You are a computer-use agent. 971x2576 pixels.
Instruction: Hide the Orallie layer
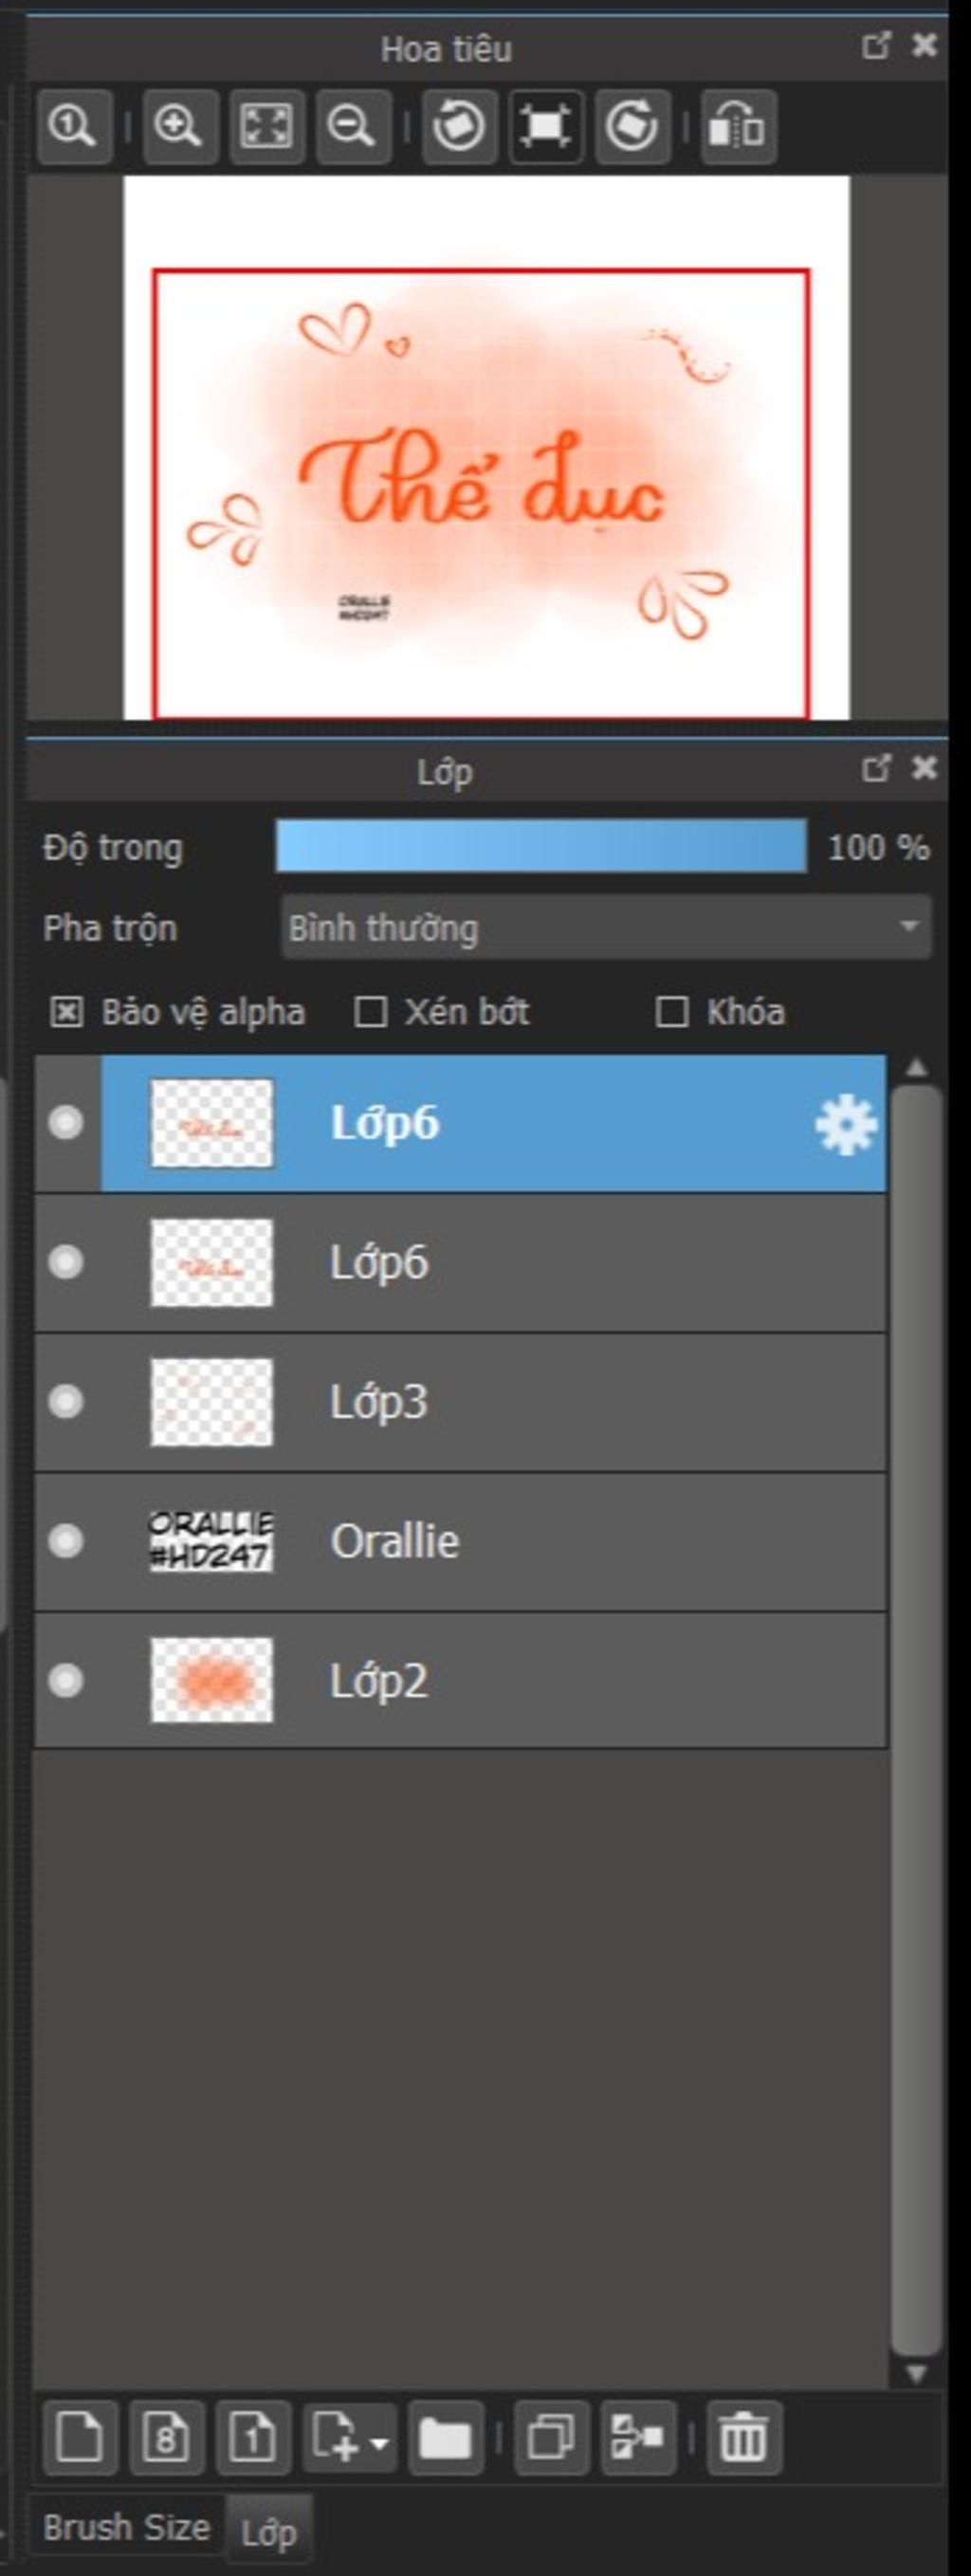pyautogui.click(x=66, y=1541)
